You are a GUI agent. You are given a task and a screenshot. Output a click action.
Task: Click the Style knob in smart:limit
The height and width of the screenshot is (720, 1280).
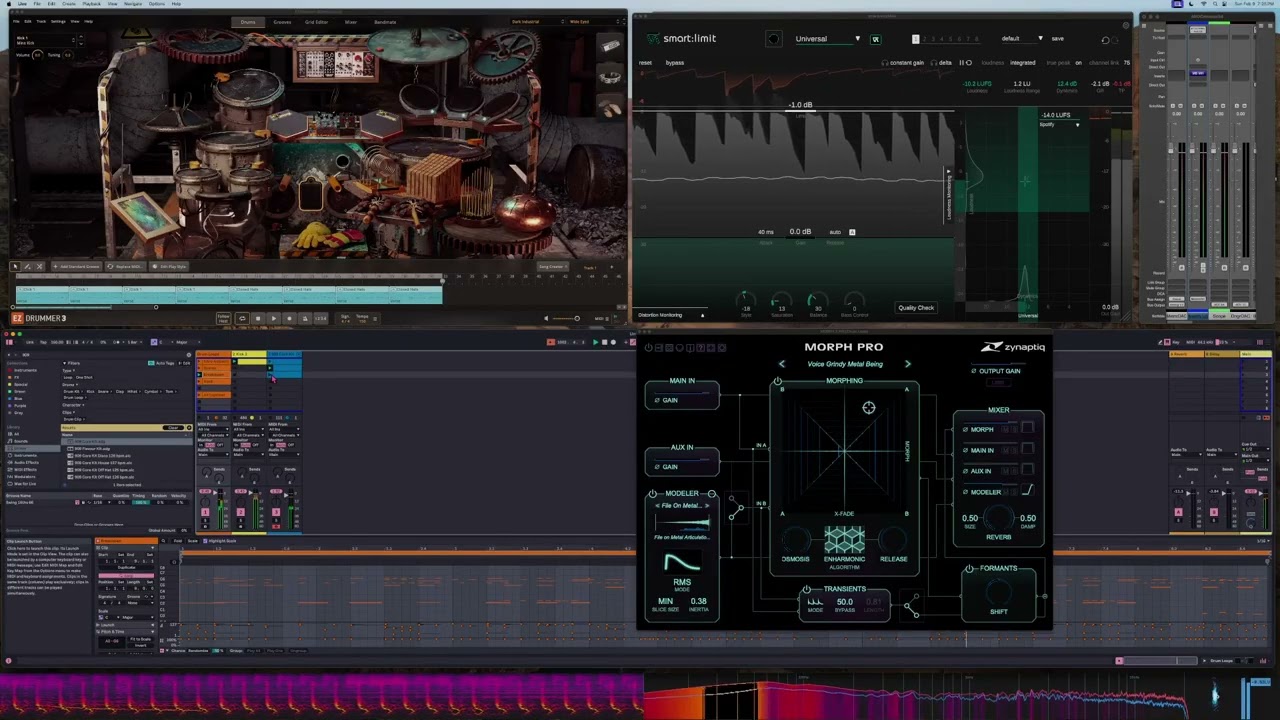[745, 300]
